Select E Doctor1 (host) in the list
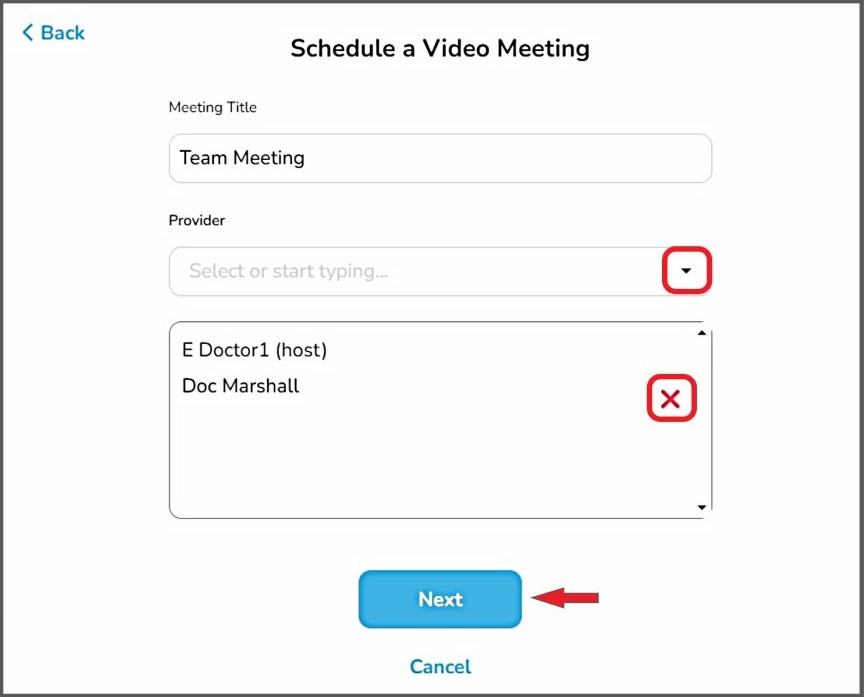This screenshot has width=864, height=697. coord(230,350)
